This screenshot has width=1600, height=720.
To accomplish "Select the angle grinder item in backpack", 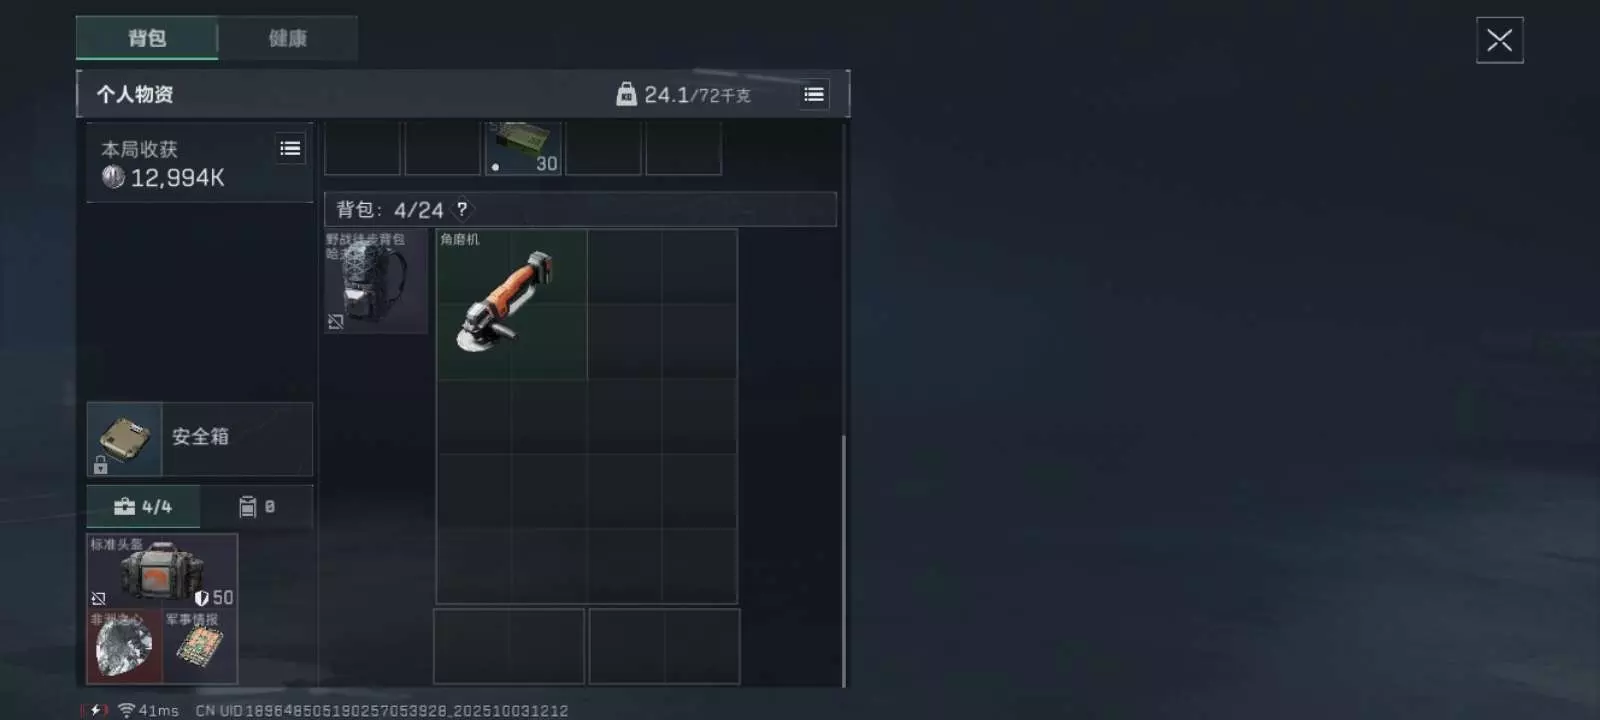I will 511,304.
